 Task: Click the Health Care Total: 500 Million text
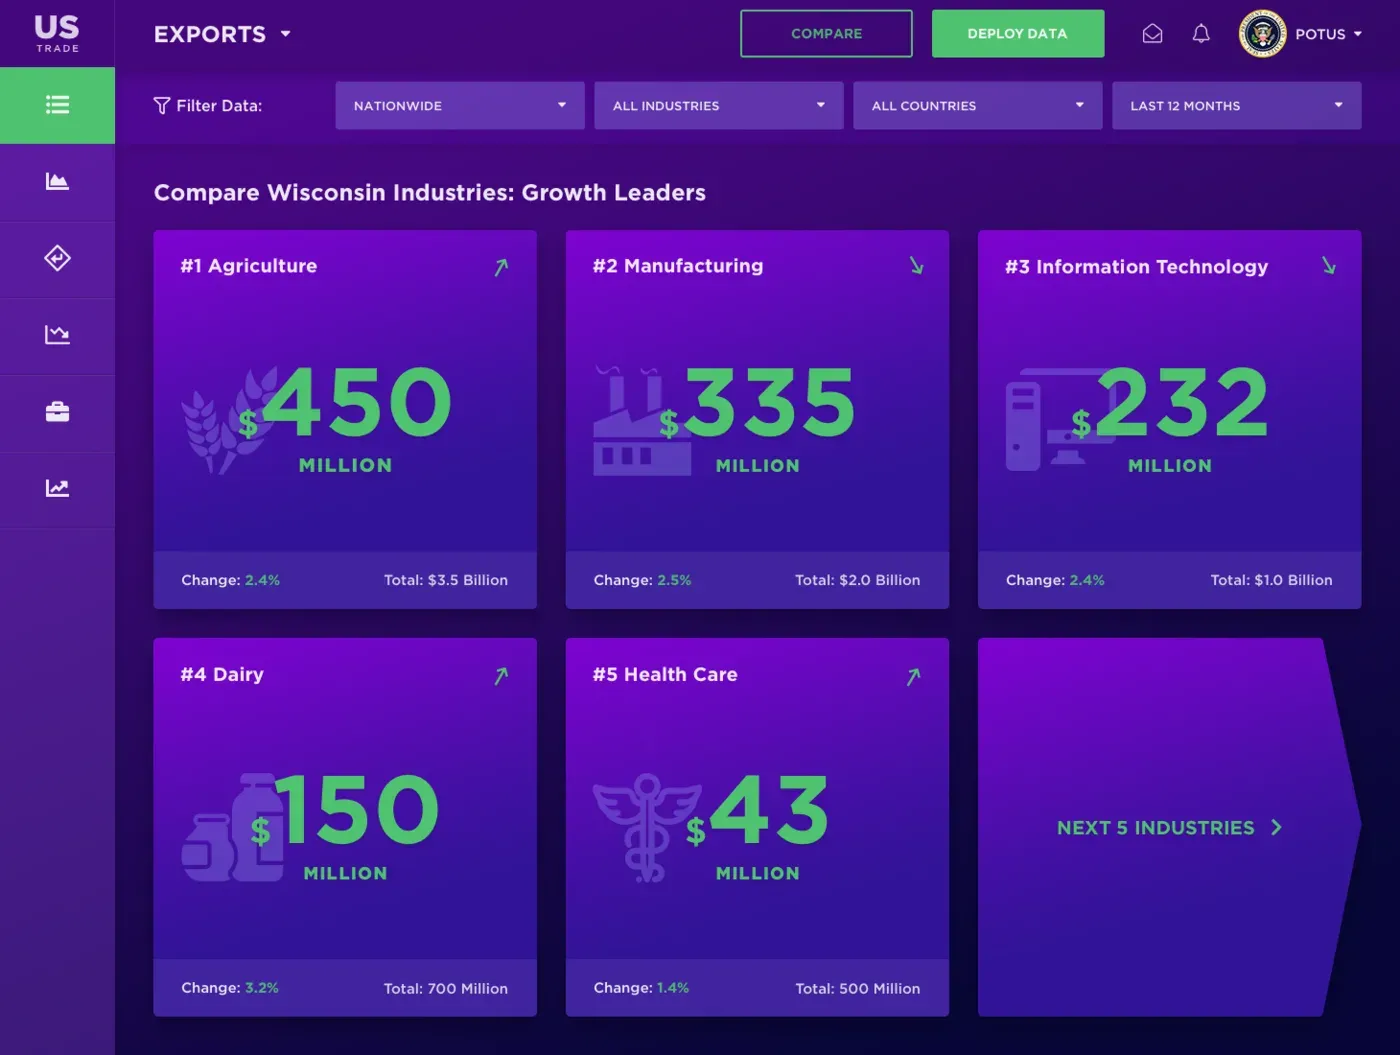858,989
